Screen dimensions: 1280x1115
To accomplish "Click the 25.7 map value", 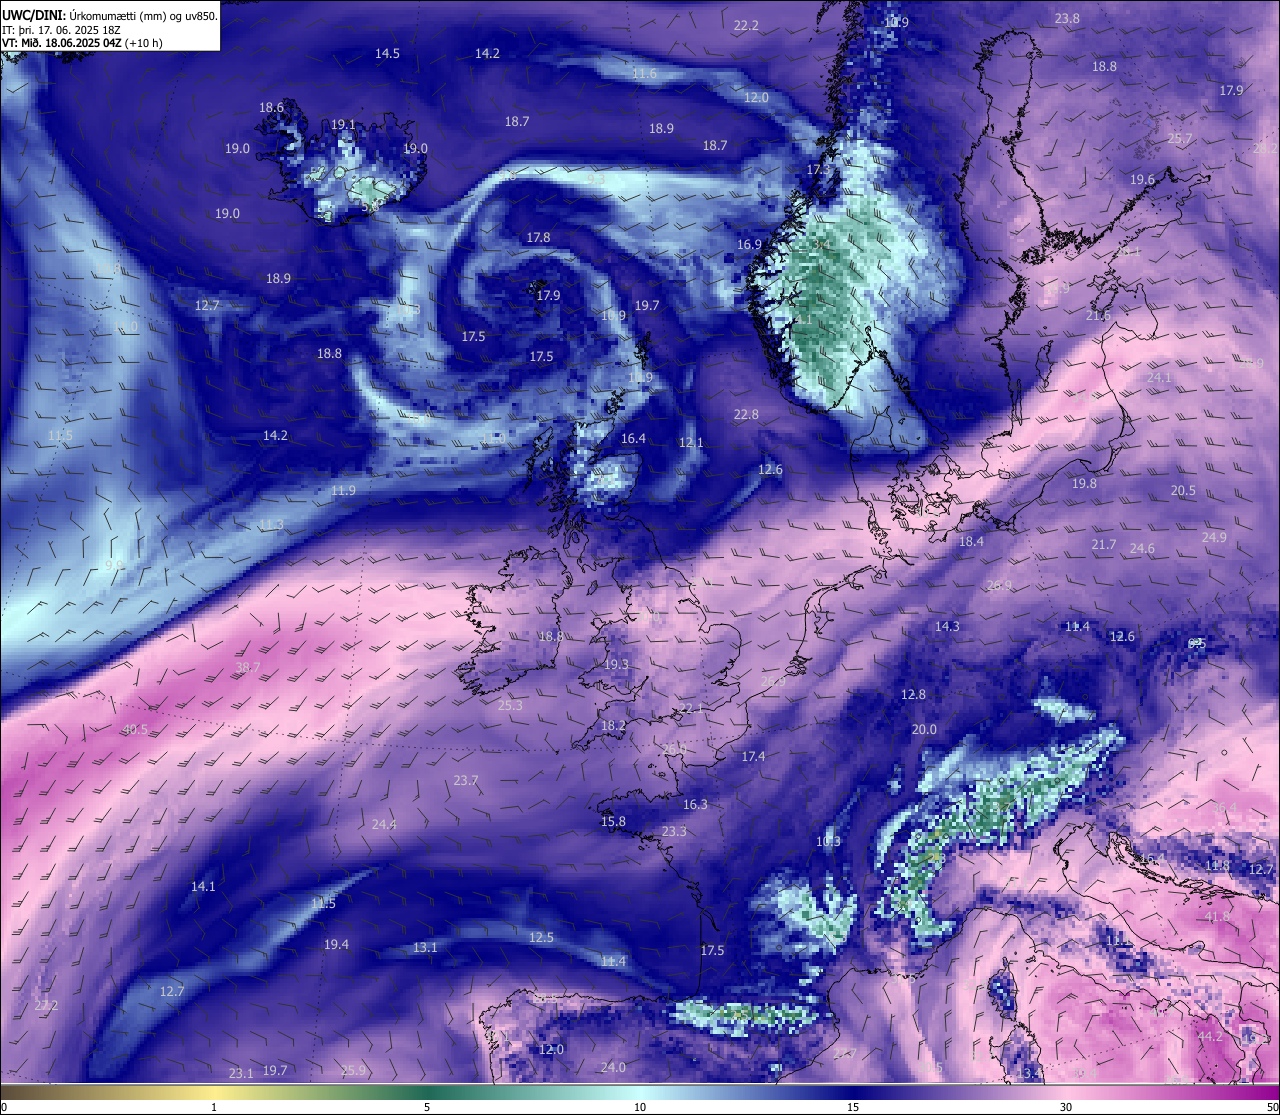I will click(x=1180, y=139).
